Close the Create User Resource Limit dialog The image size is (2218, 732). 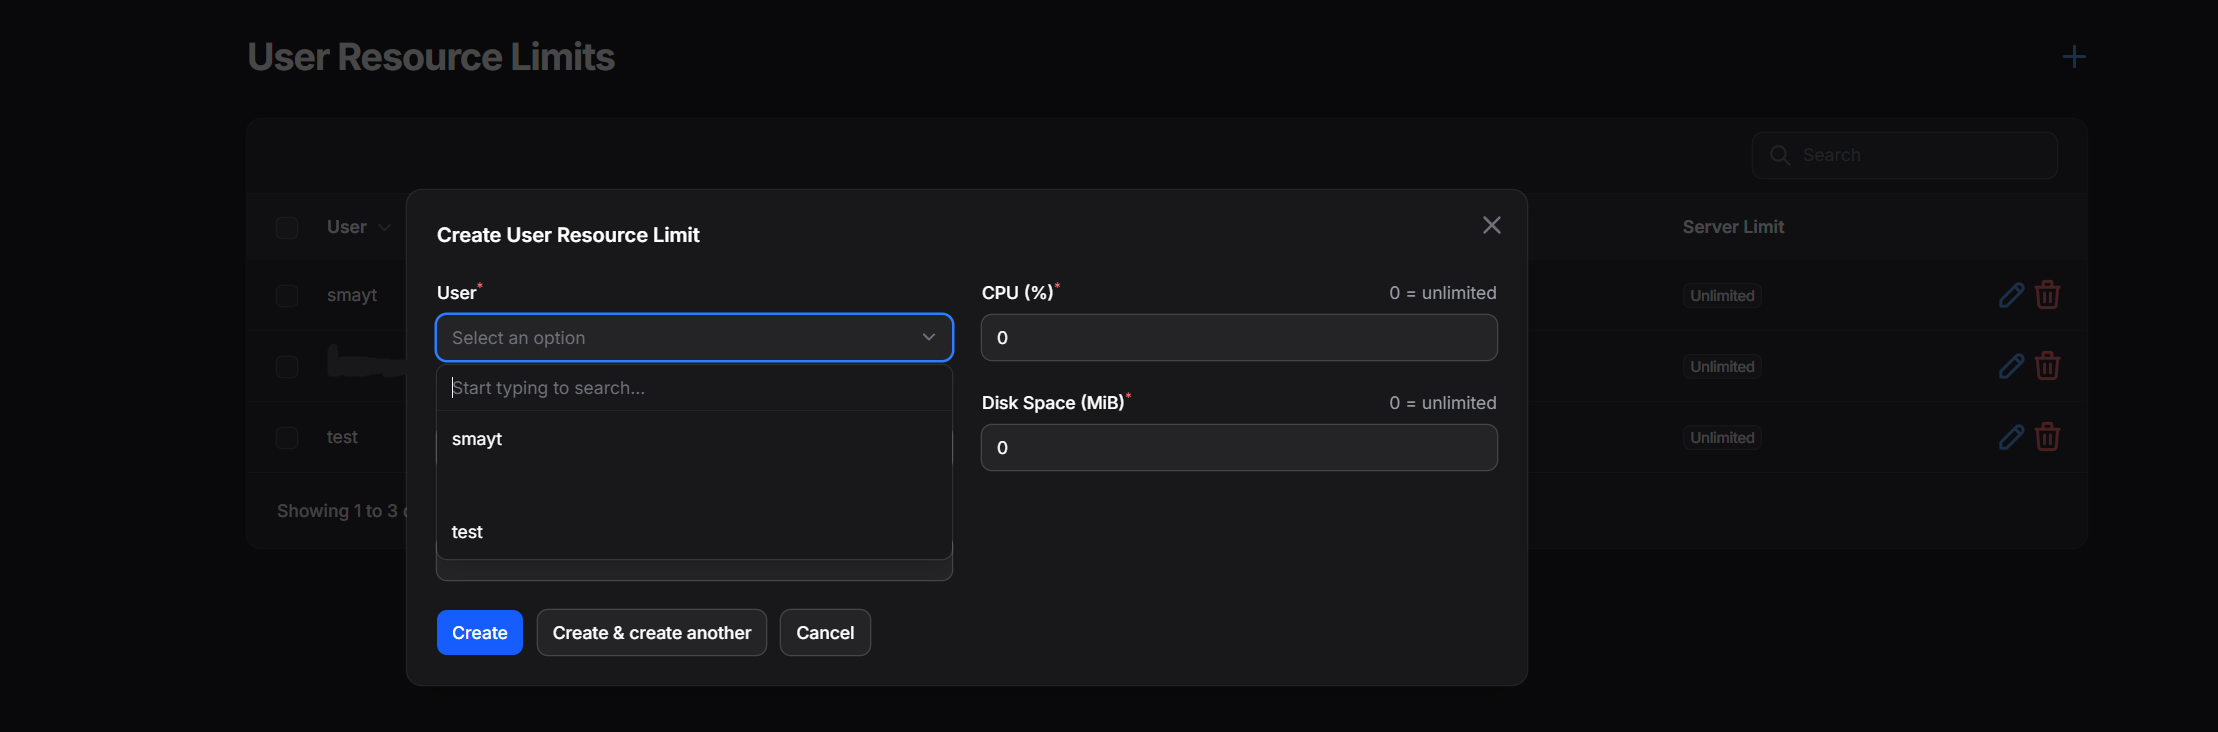pos(1491,225)
